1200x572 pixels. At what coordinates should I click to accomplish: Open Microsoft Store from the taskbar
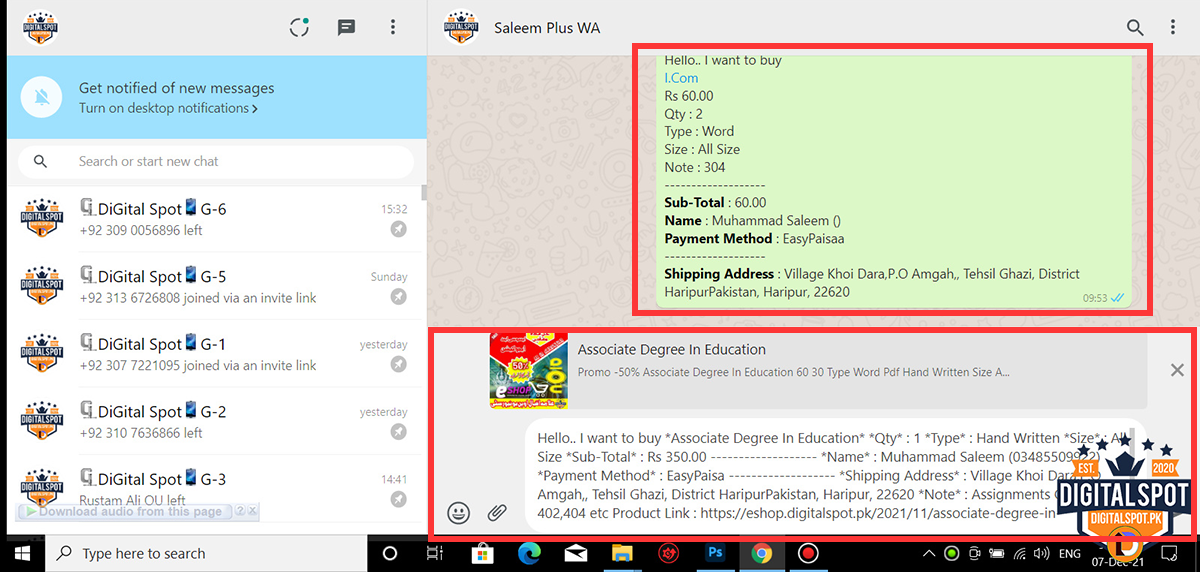pyautogui.click(x=483, y=553)
